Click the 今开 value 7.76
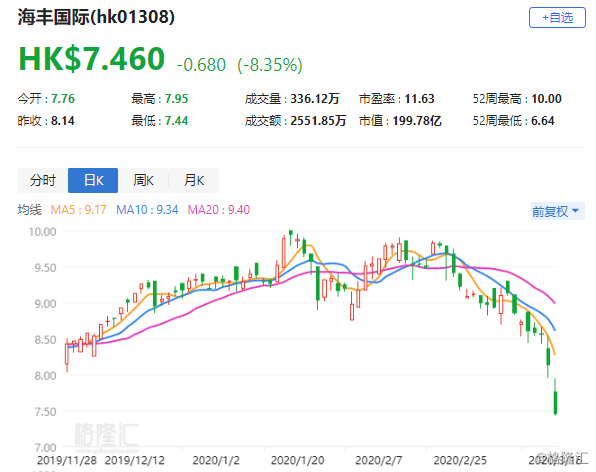The width and height of the screenshot is (596, 472). pyautogui.click(x=63, y=99)
